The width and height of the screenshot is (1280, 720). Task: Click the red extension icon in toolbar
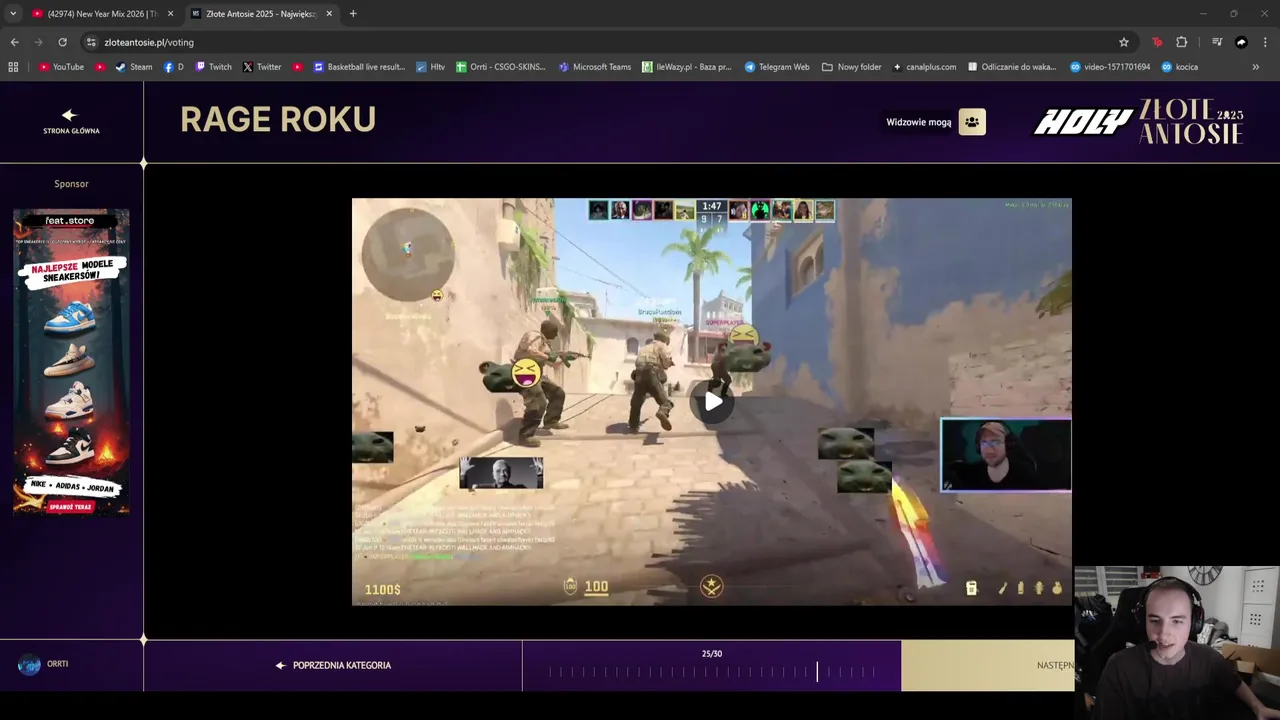[x=1157, y=42]
